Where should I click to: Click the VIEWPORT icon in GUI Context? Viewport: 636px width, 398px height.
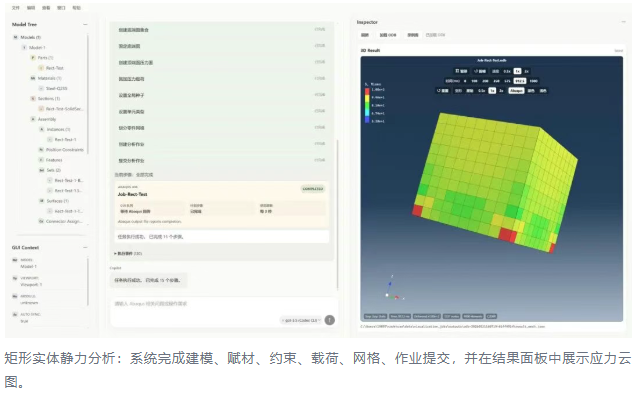(x=15, y=278)
